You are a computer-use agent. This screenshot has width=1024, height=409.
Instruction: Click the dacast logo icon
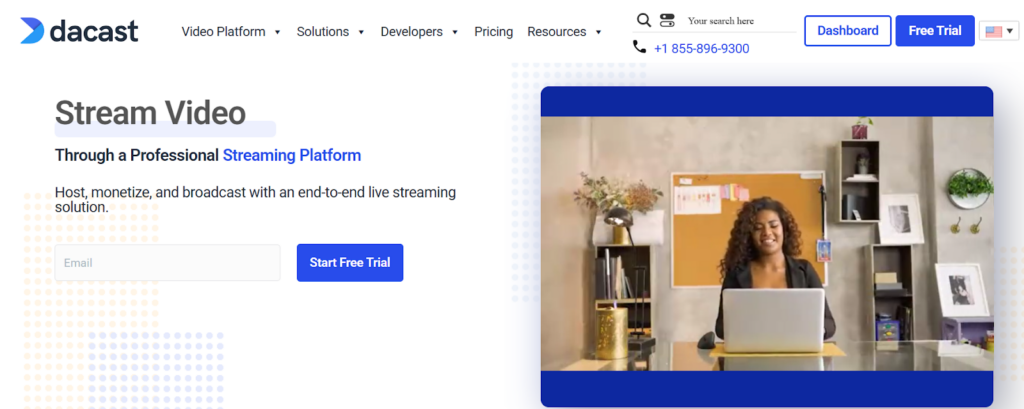click(x=32, y=31)
